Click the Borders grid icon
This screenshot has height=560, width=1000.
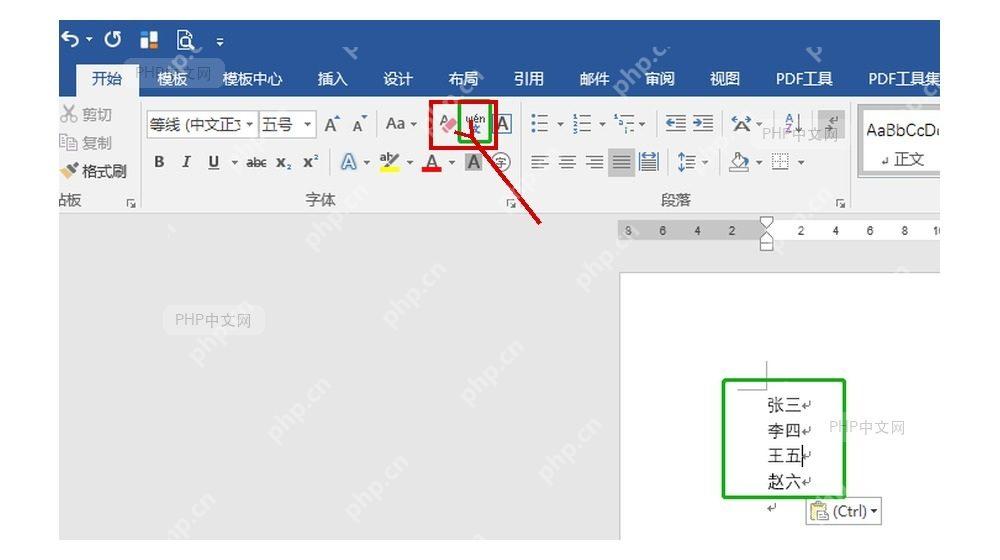tap(780, 162)
